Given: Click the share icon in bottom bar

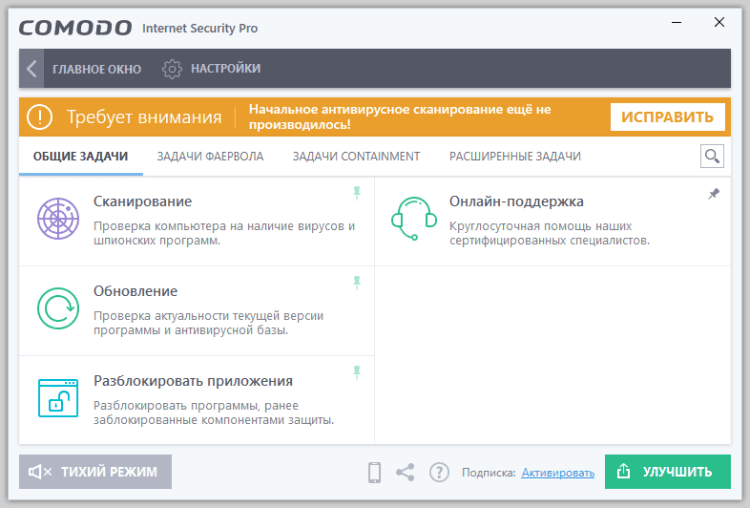Looking at the screenshot, I should 405,472.
